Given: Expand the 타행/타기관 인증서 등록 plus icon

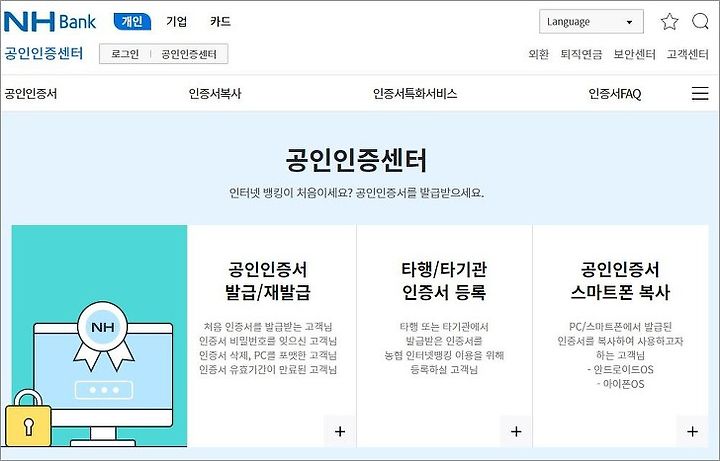Looking at the screenshot, I should [x=516, y=431].
